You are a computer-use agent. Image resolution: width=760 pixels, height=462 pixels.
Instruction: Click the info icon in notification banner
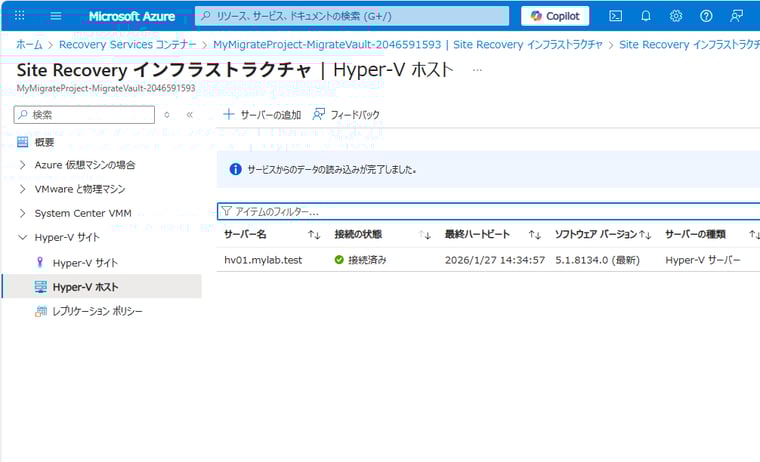[235, 169]
